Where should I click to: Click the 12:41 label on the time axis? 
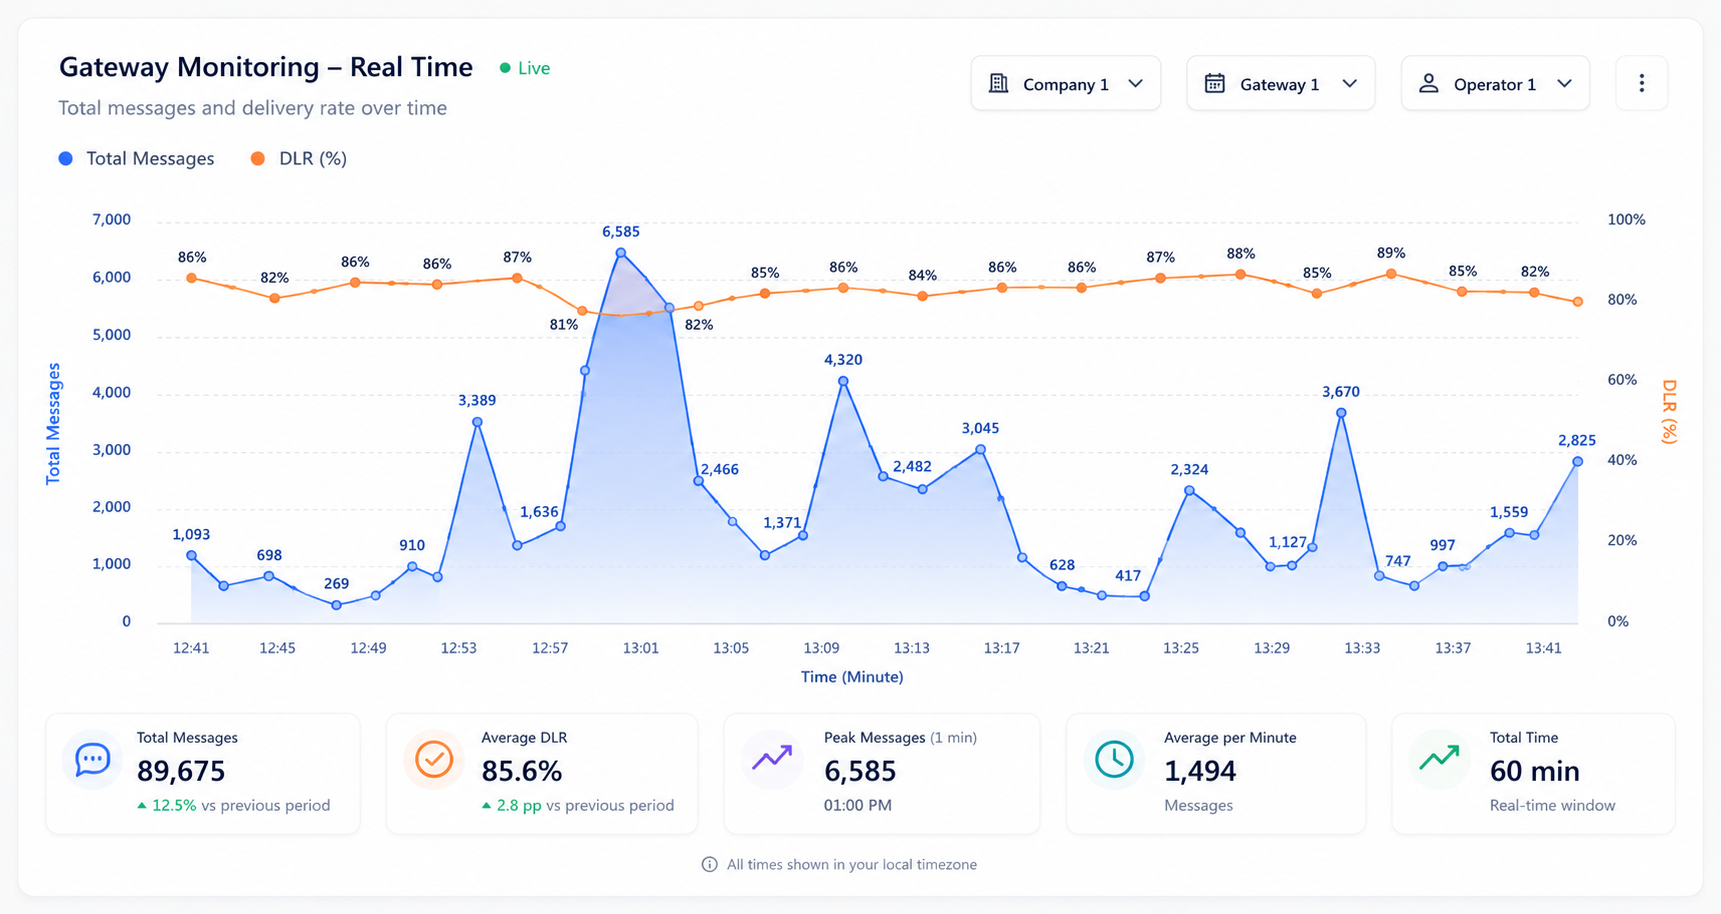point(191,648)
